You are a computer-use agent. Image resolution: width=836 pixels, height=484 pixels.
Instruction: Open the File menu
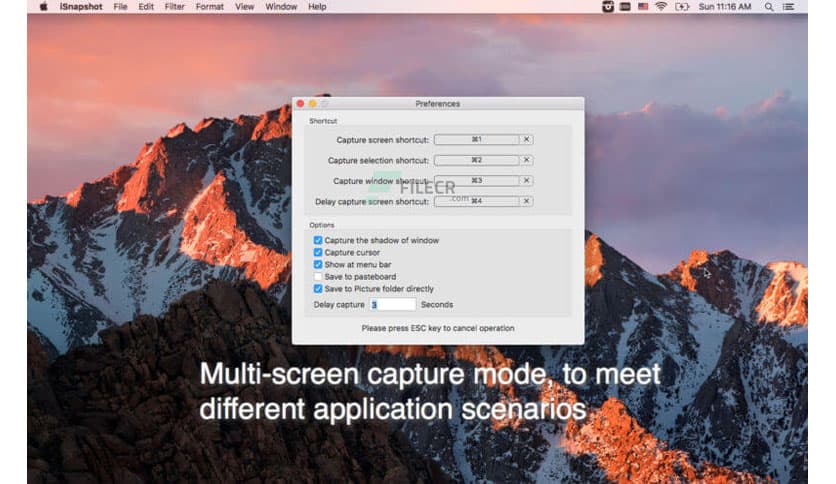tap(120, 7)
